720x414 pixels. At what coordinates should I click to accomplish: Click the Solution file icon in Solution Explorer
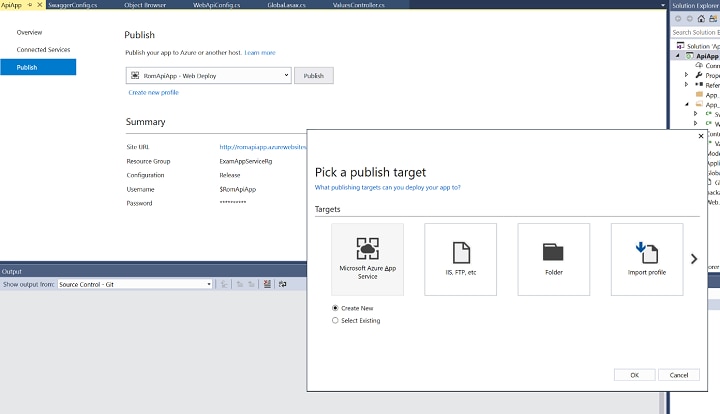(681, 45)
